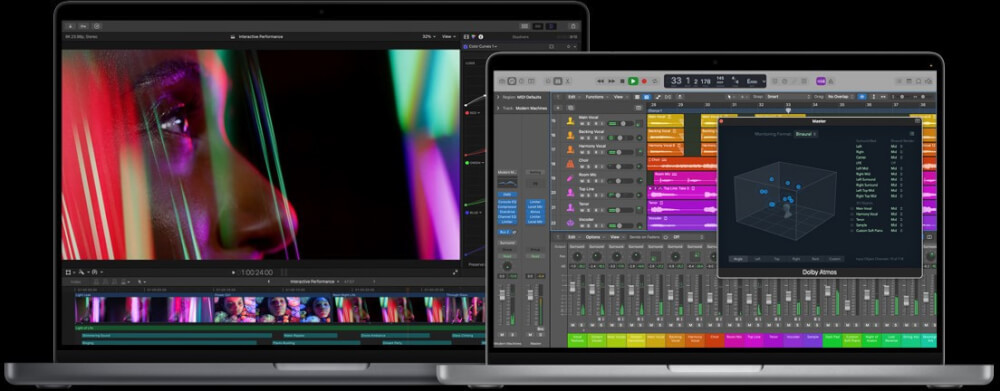
Task: Open the Edit menu in Logic's tracks area
Action: 573,97
